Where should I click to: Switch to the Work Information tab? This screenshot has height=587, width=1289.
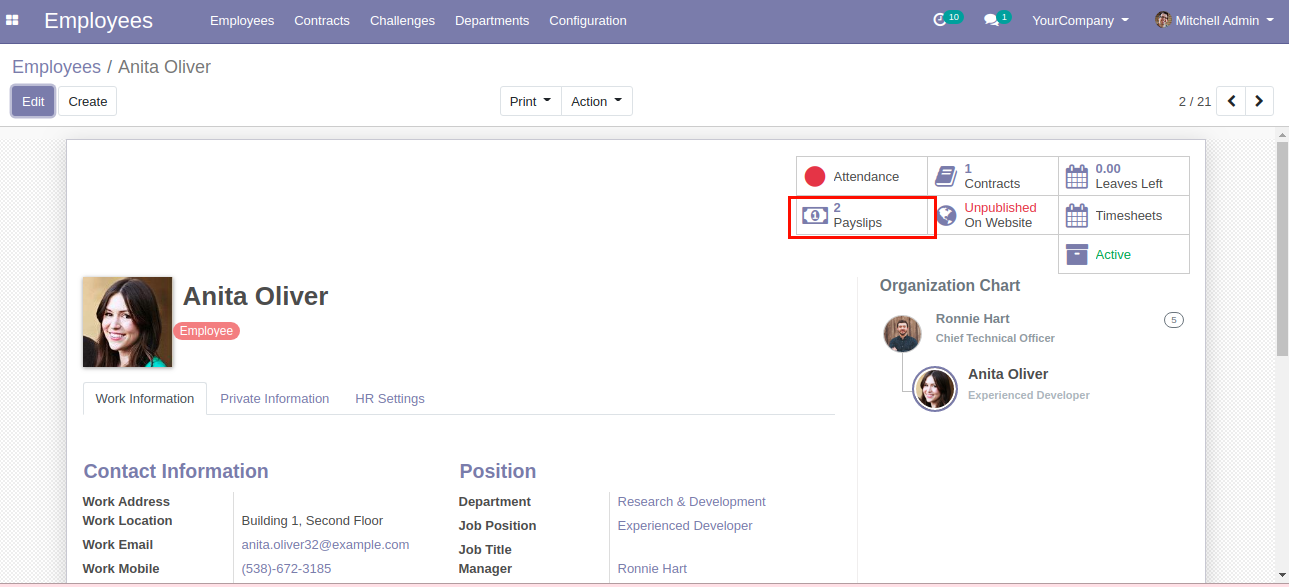point(145,398)
